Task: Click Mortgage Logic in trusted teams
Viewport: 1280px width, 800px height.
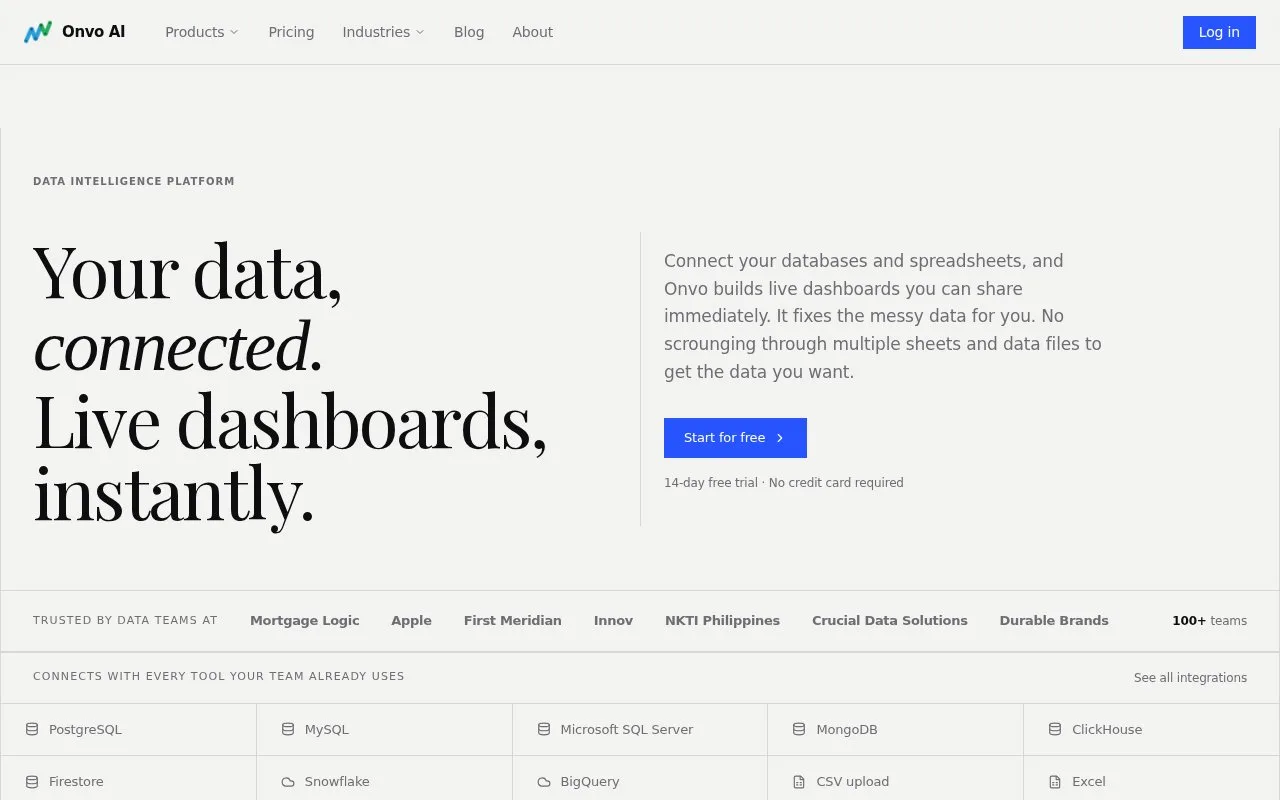Action: 304,620
